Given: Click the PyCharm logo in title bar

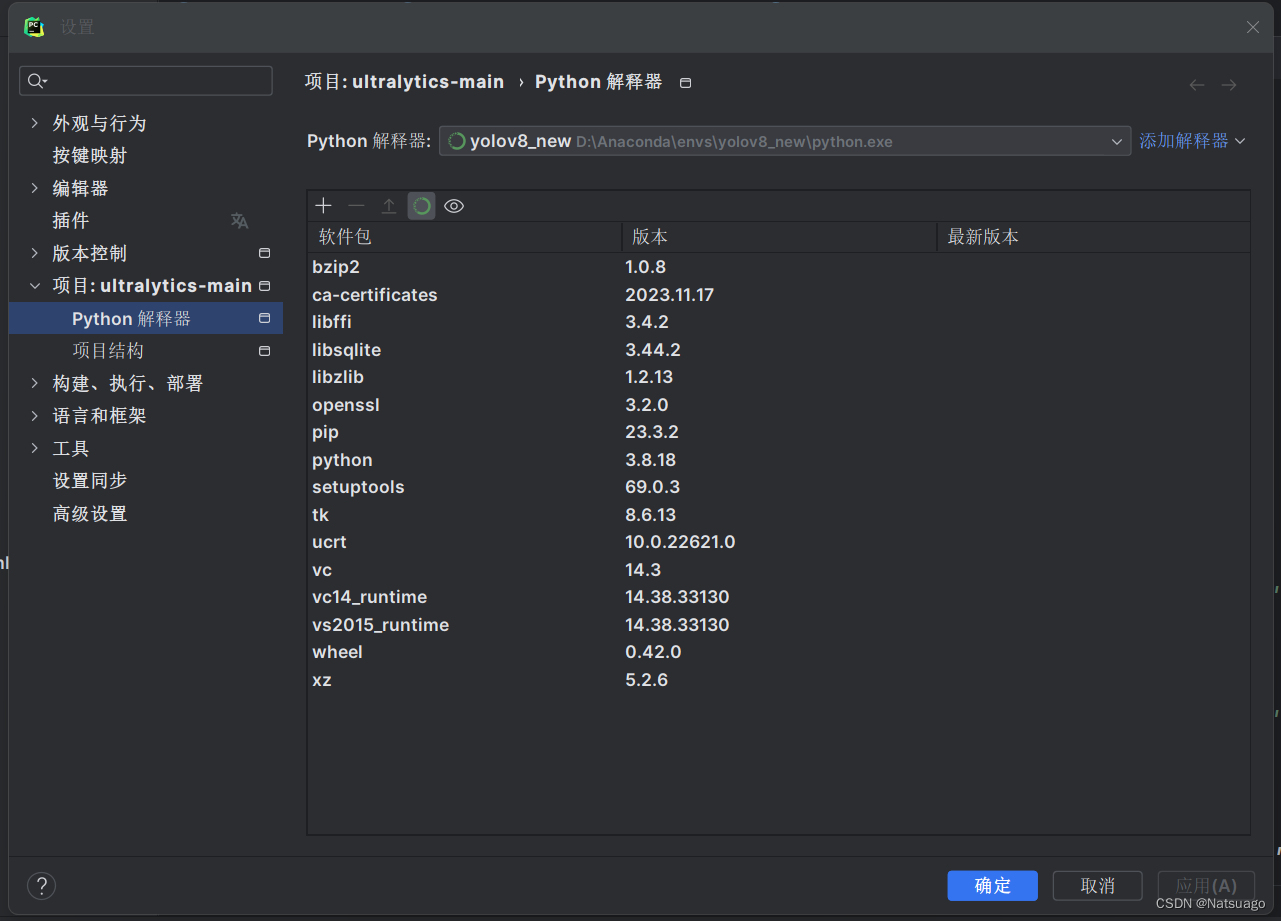Looking at the screenshot, I should (x=35, y=27).
